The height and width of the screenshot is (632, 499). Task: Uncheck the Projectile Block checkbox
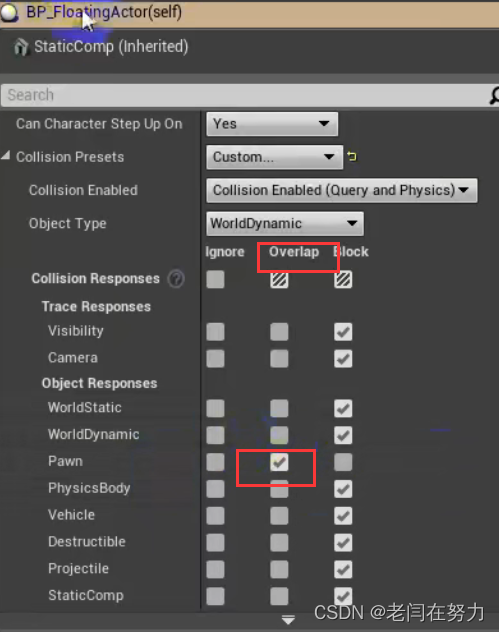click(x=343, y=569)
